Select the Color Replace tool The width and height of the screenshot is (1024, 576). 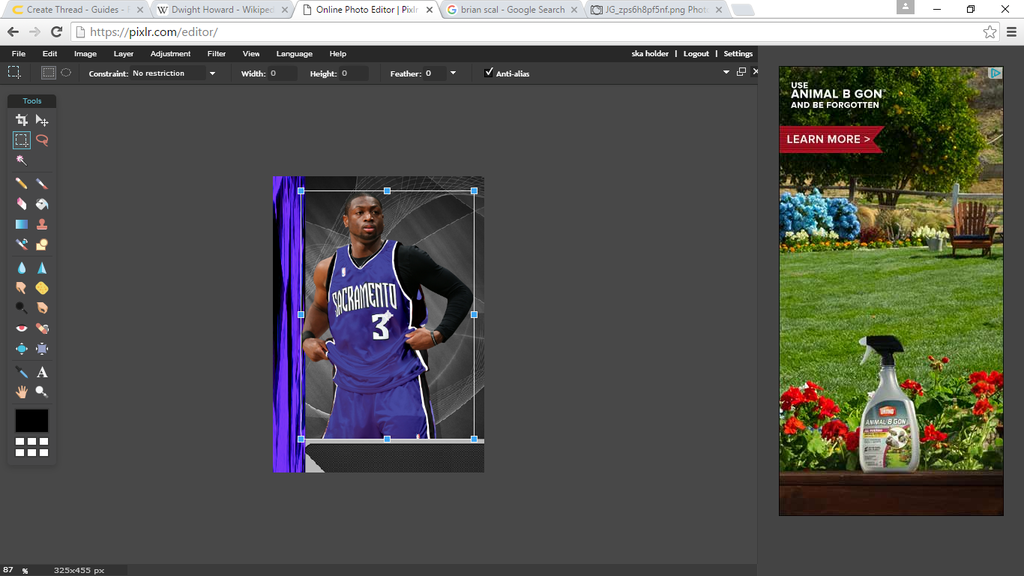[x=22, y=244]
